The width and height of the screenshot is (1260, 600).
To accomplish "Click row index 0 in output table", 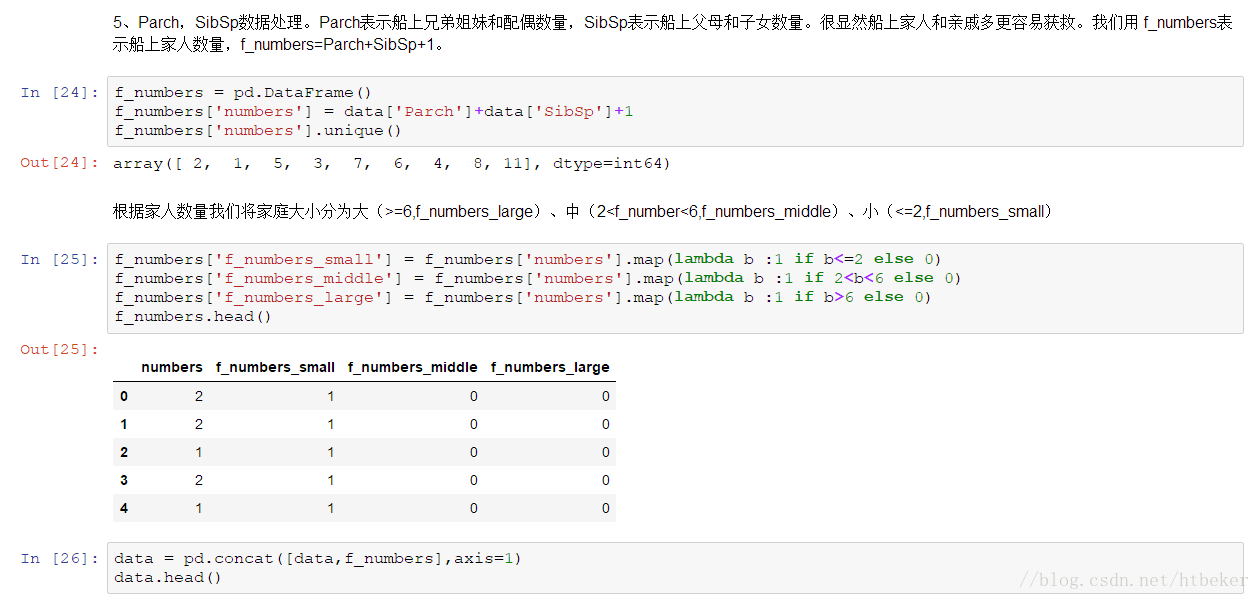I will 124,397.
